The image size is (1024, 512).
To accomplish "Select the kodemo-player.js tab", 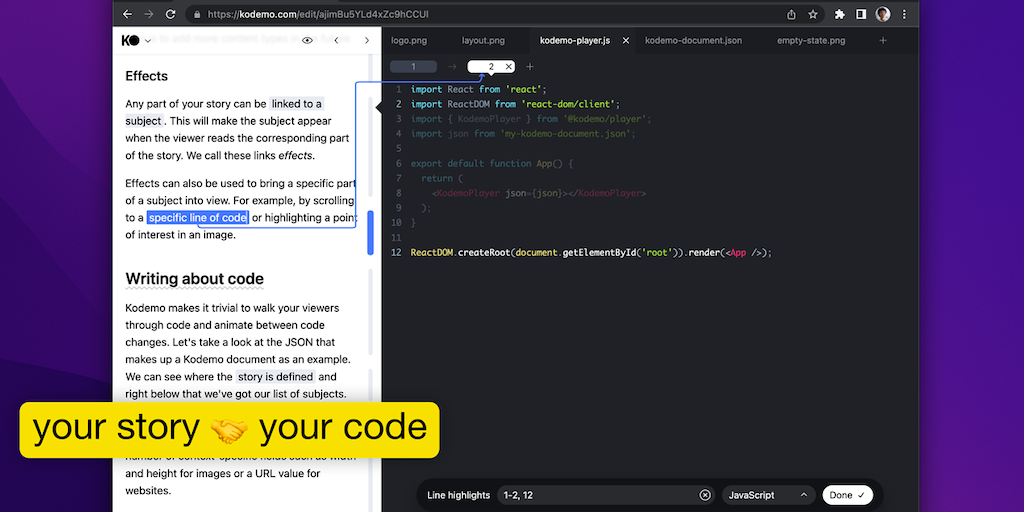I will click(x=575, y=40).
